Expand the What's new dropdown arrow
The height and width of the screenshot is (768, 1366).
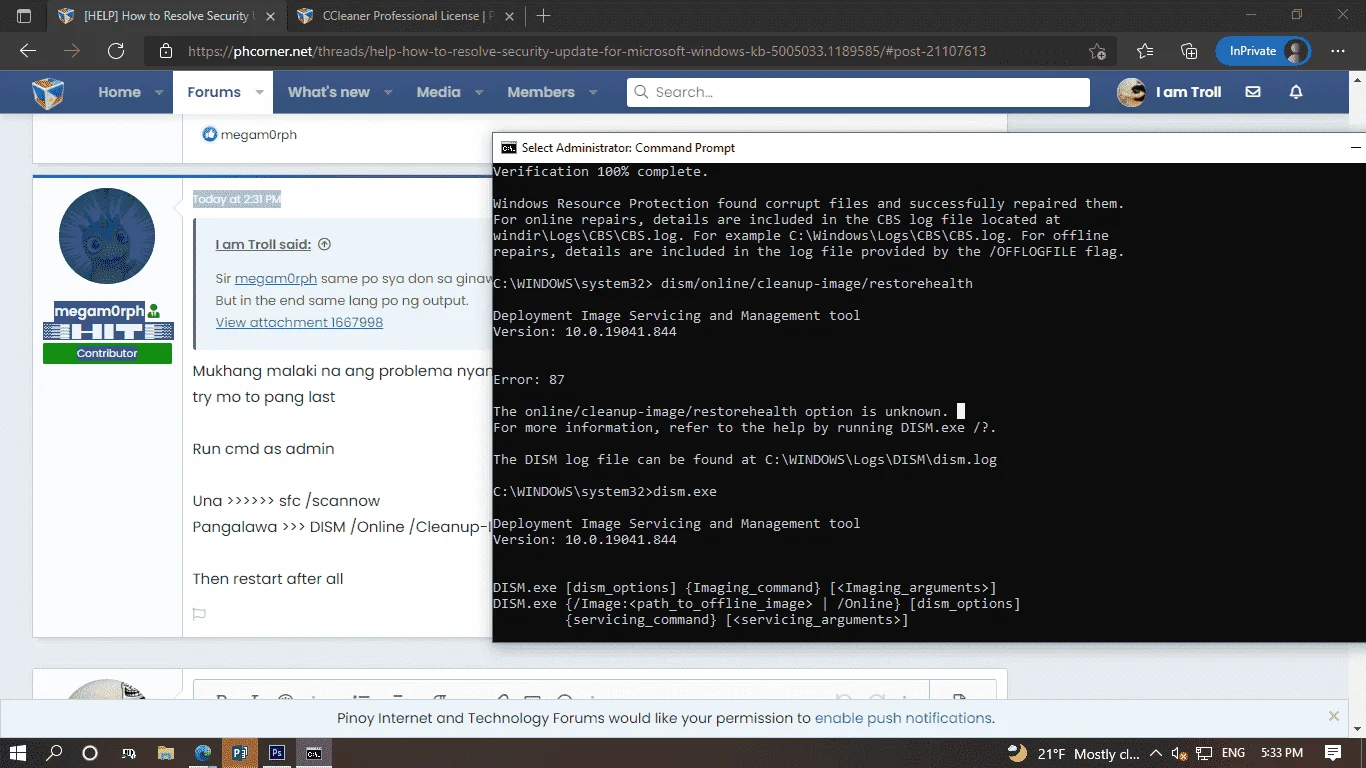[388, 92]
